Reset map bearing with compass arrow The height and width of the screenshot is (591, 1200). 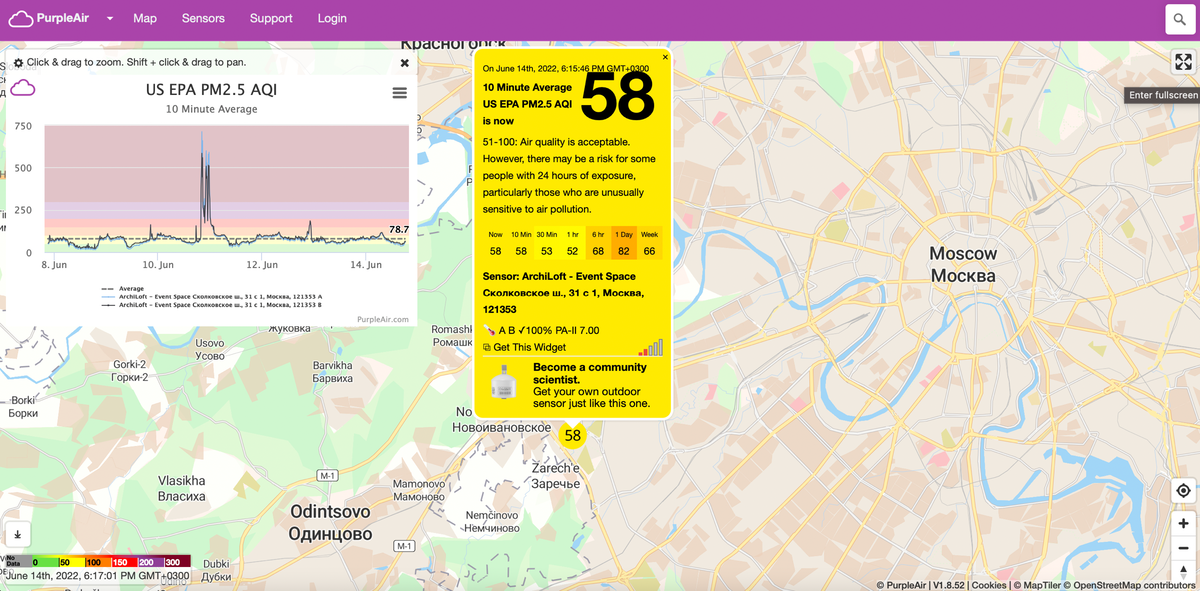tap(1183, 572)
